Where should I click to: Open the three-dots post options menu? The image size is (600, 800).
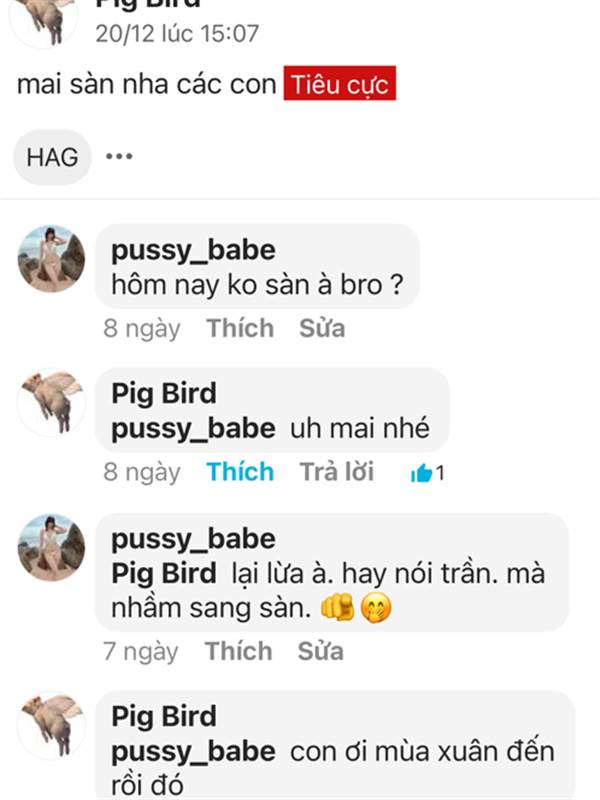(119, 156)
